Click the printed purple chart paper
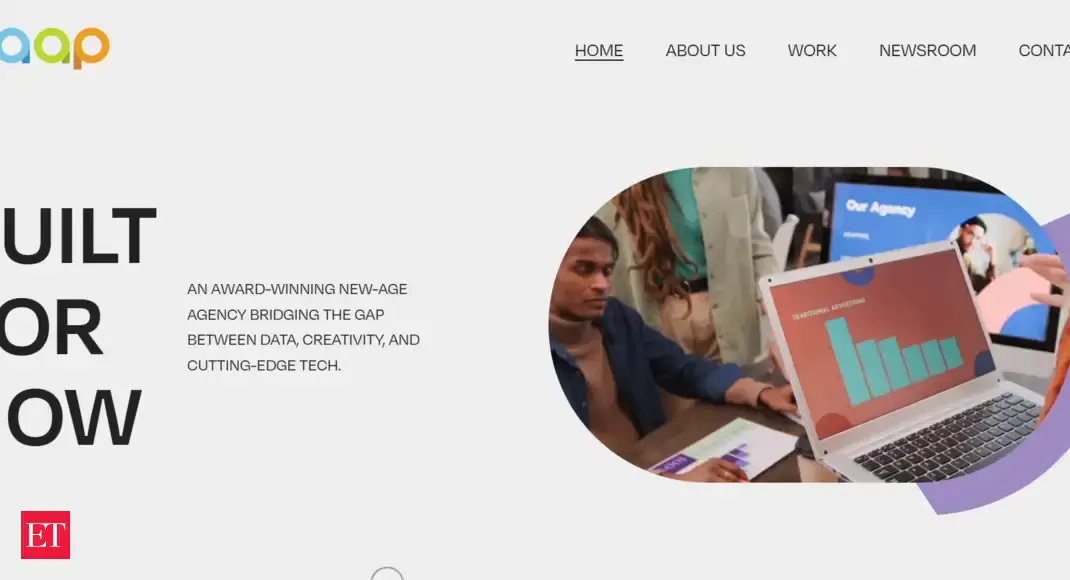Image resolution: width=1070 pixels, height=580 pixels. pyautogui.click(x=723, y=450)
